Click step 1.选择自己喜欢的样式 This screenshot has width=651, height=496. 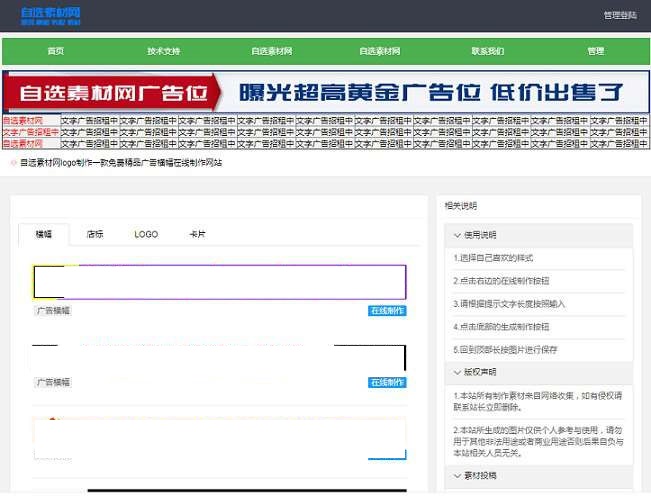[x=493, y=258]
